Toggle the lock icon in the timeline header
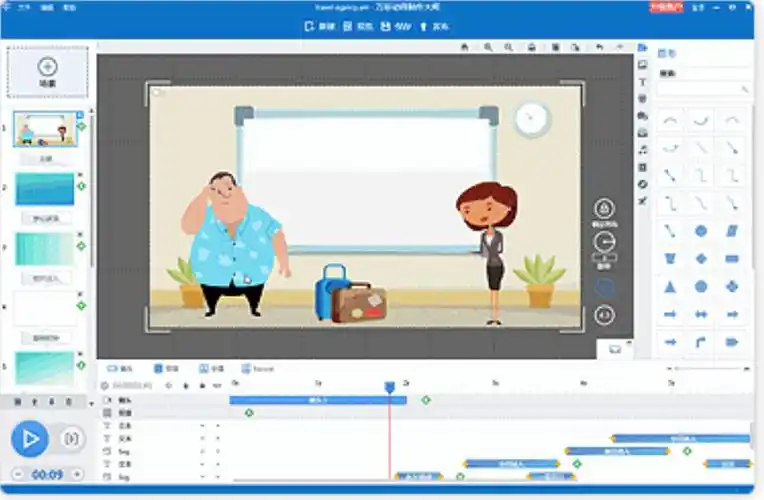The height and width of the screenshot is (500, 764). [202, 385]
